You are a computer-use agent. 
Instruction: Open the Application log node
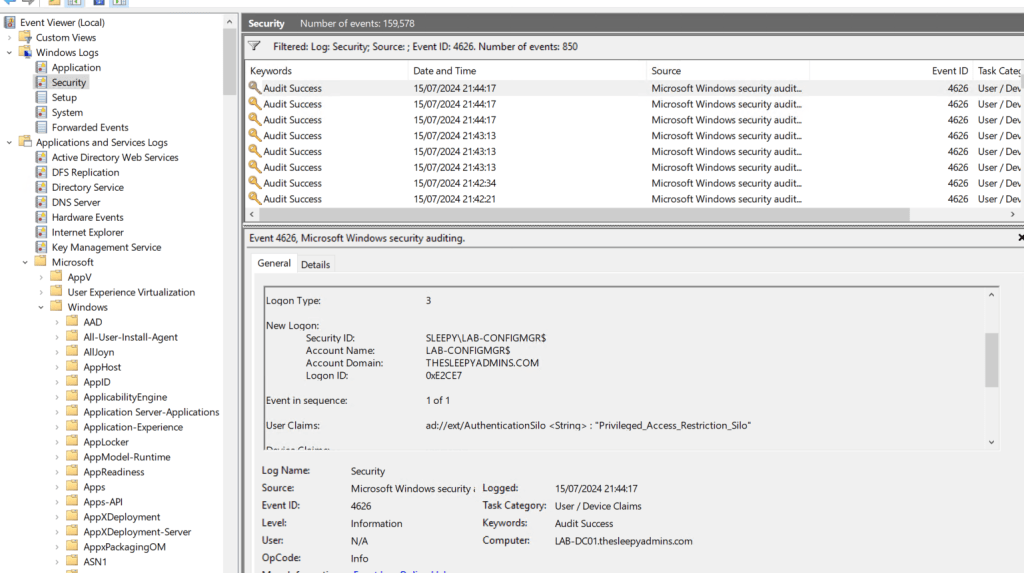76,67
